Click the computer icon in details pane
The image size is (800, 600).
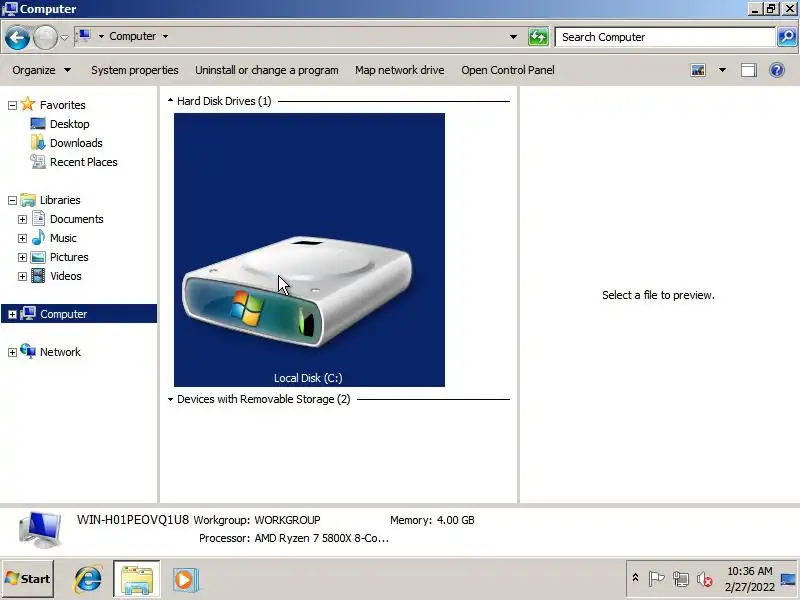pyautogui.click(x=40, y=530)
